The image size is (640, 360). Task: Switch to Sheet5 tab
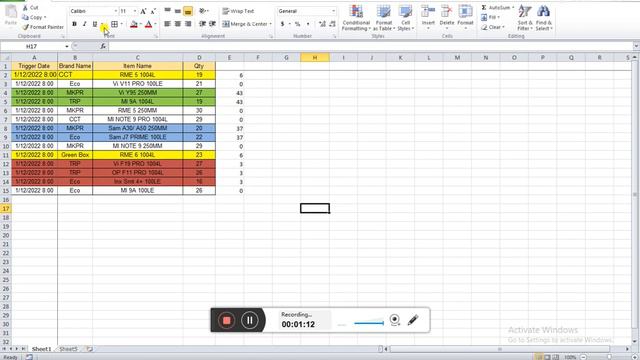pos(69,349)
